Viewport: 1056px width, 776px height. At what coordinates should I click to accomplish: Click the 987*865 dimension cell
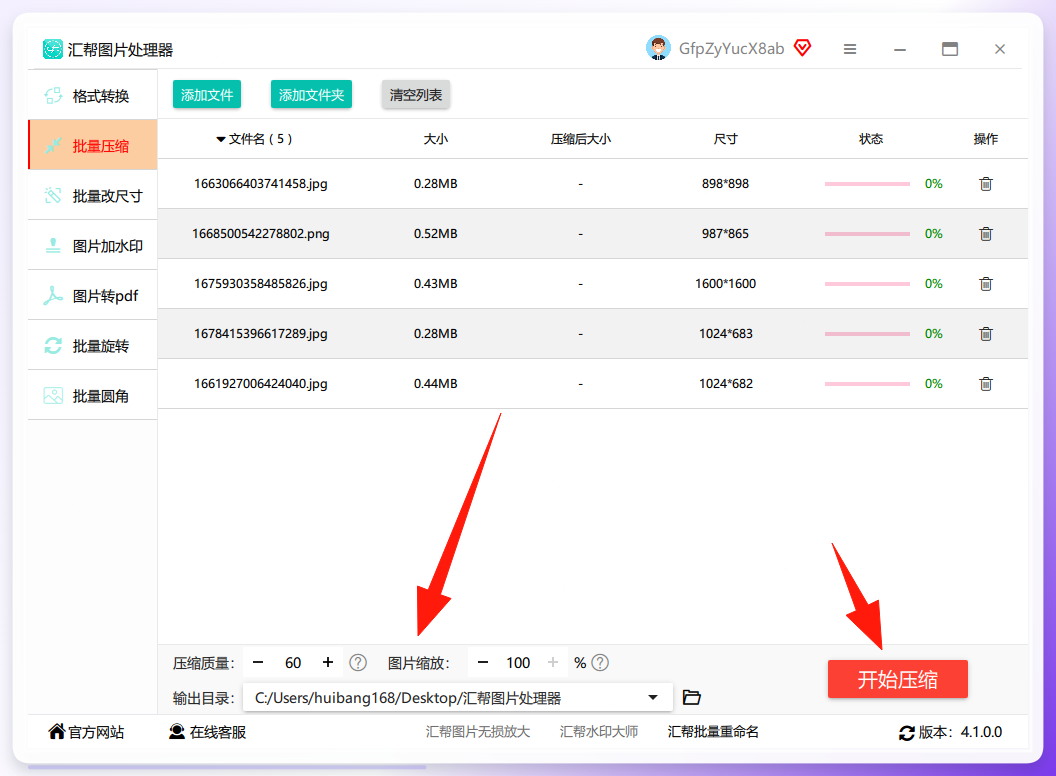tap(725, 234)
